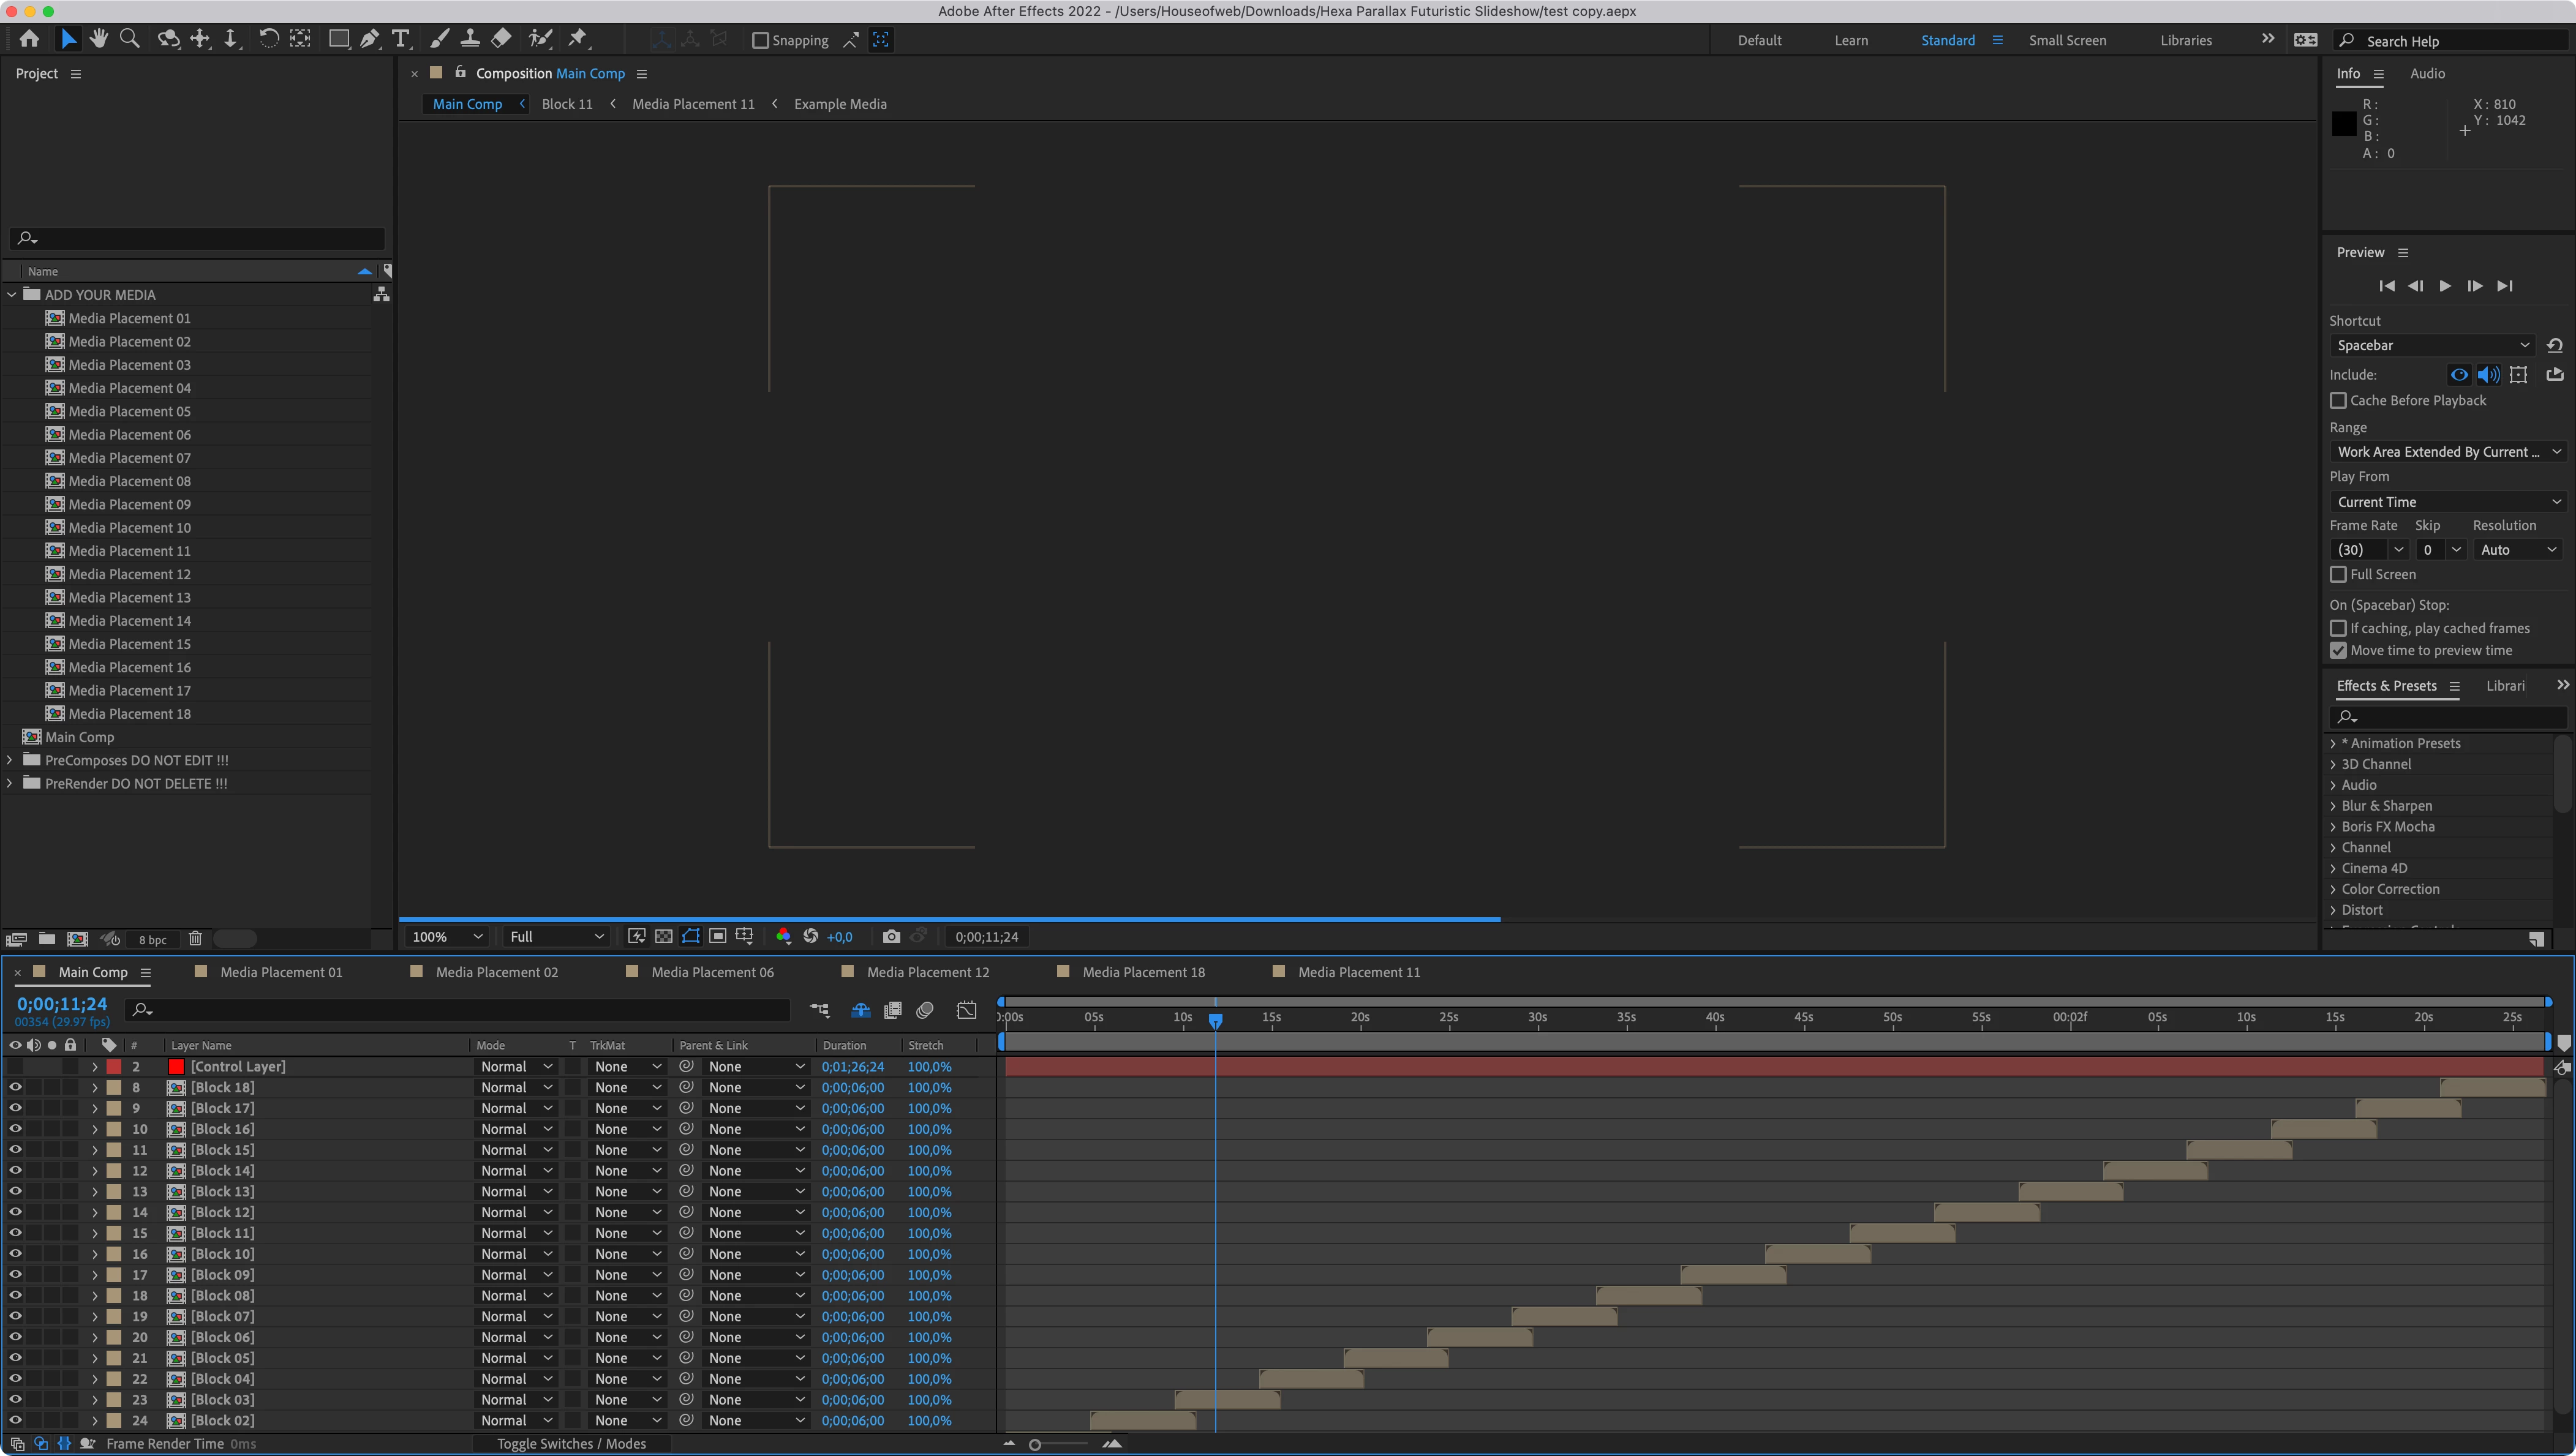
Task: Click the Toggle Switches / Modes button
Action: 571,1444
